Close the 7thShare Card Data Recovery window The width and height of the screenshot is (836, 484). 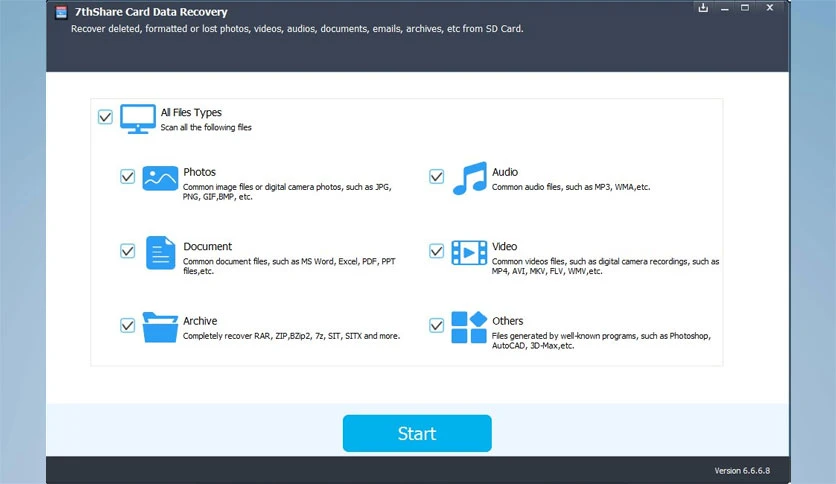(x=769, y=7)
